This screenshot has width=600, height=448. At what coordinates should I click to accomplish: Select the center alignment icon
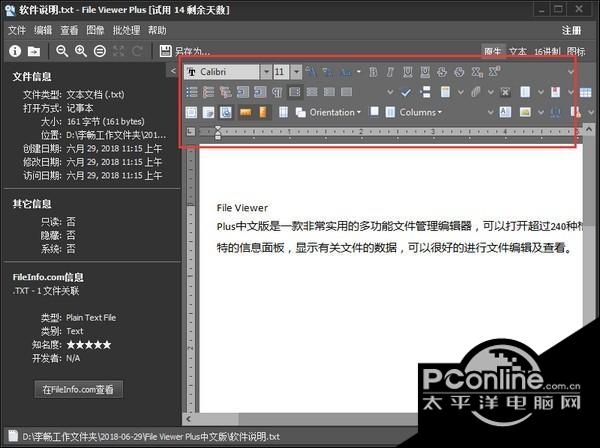point(312,92)
